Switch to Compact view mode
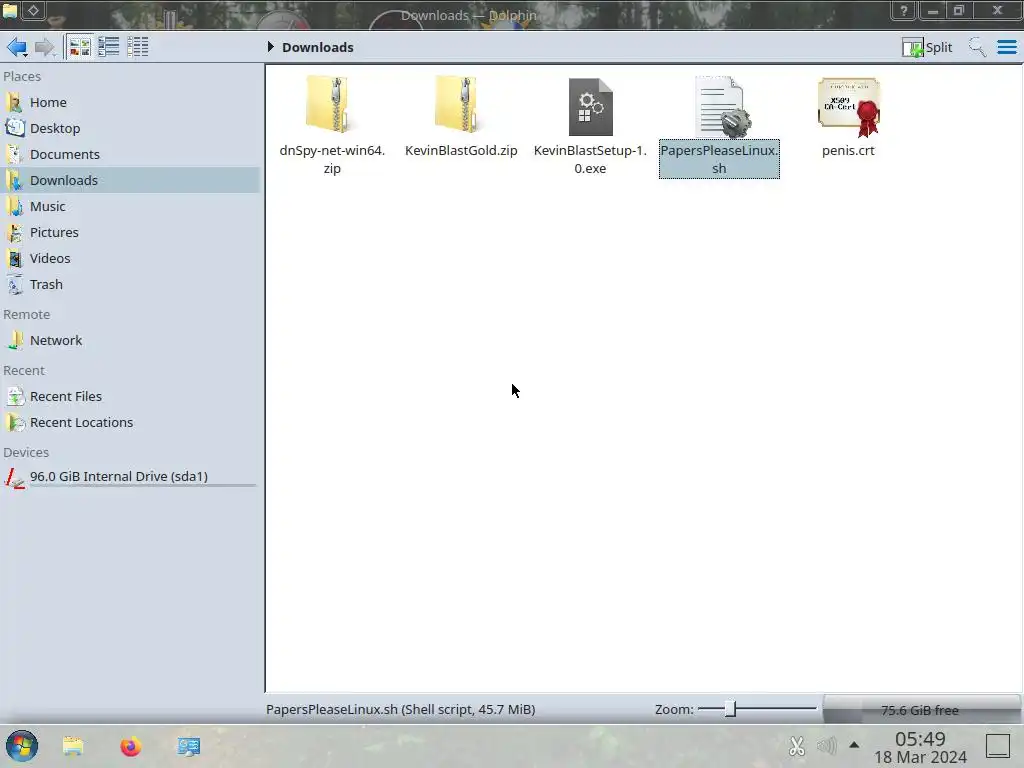This screenshot has height=768, width=1024. click(x=108, y=47)
